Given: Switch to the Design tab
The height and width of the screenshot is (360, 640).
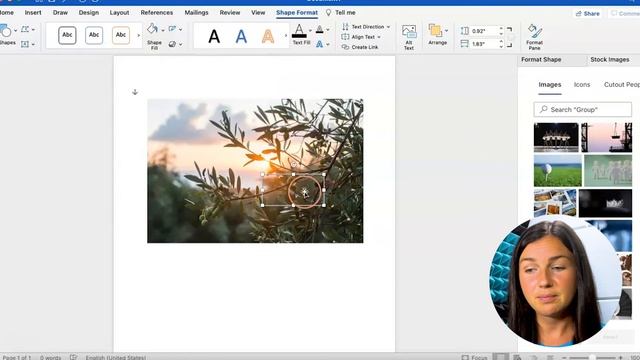Looking at the screenshot, I should (89, 13).
